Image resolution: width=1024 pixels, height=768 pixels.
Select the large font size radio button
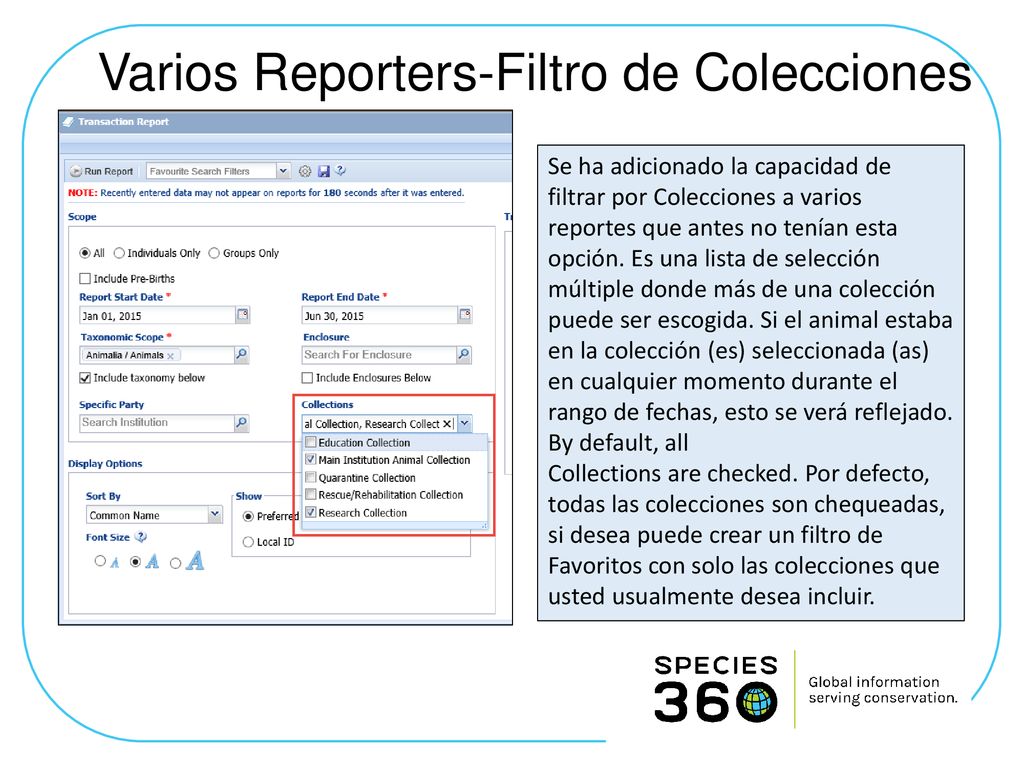[175, 562]
